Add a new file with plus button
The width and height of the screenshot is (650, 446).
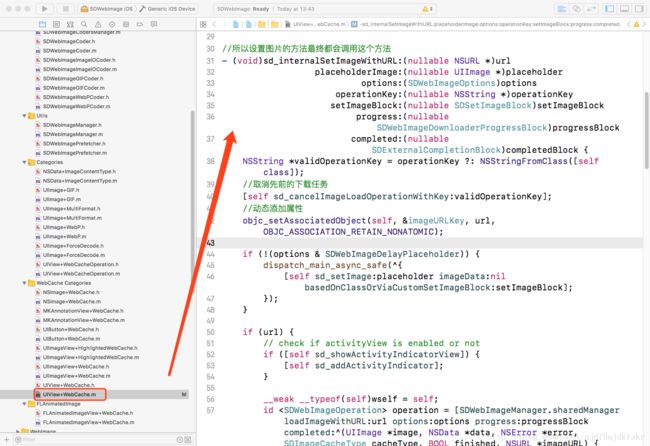coord(6,439)
